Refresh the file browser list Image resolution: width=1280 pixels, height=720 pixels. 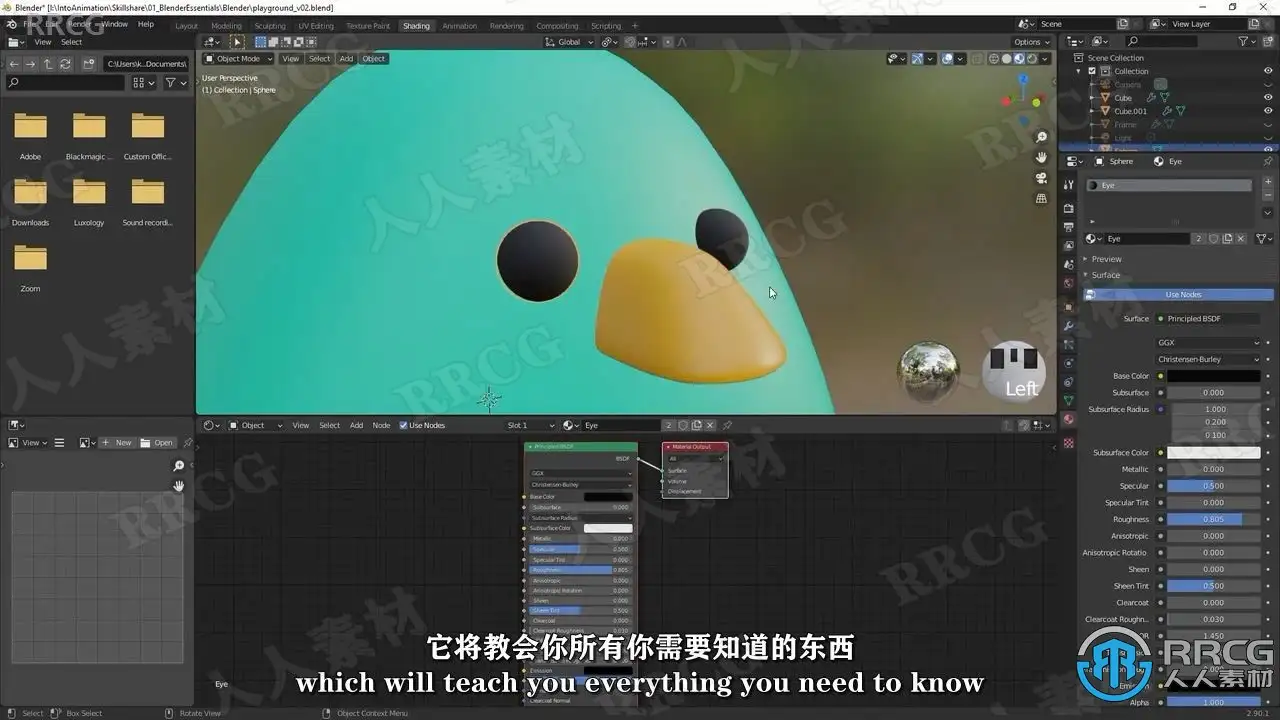66,63
